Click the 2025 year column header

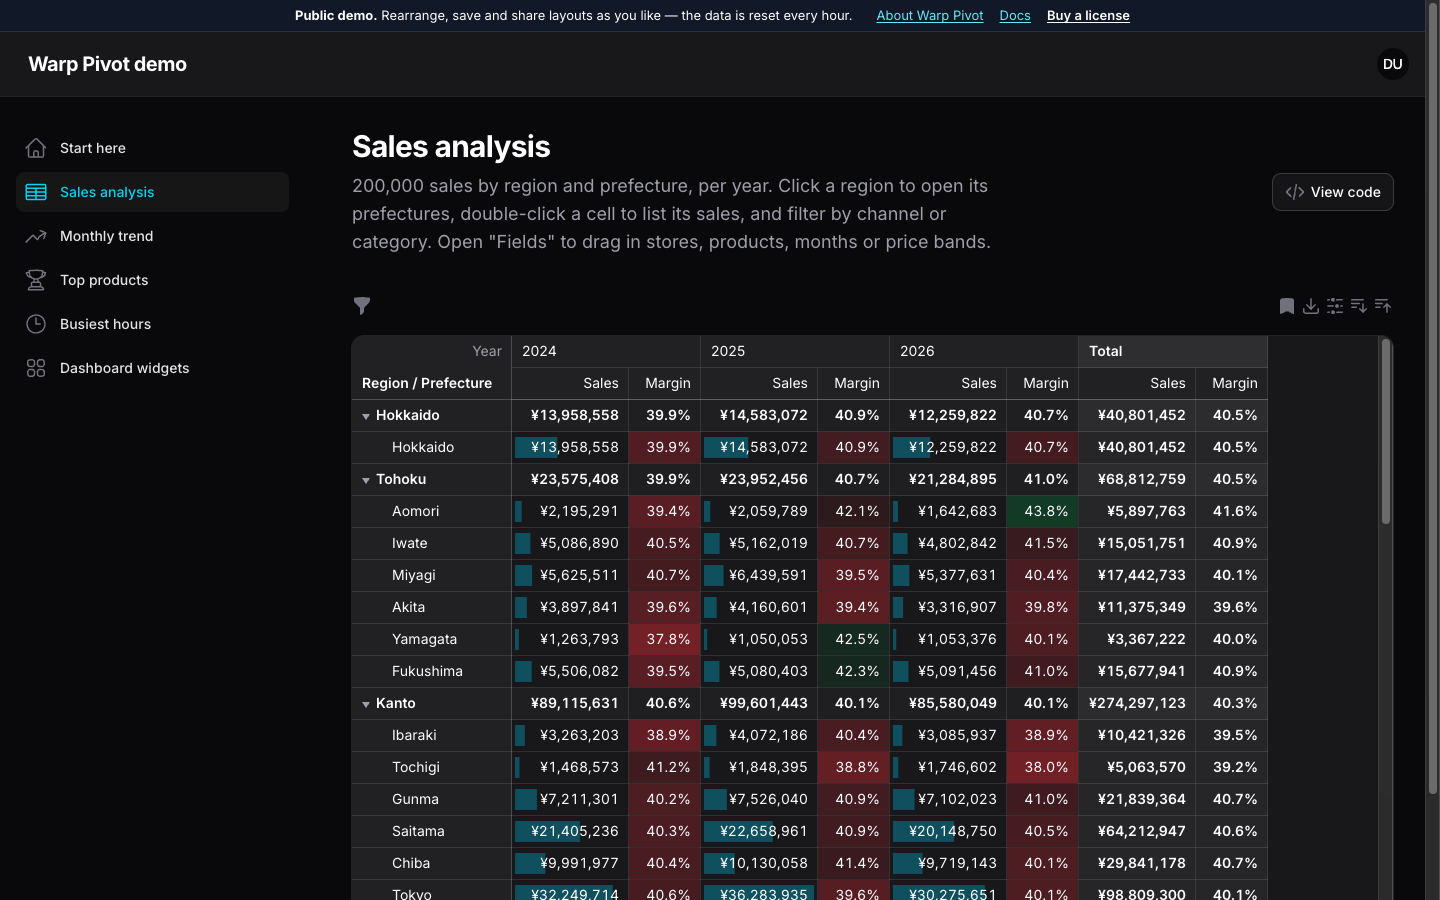tap(795, 351)
